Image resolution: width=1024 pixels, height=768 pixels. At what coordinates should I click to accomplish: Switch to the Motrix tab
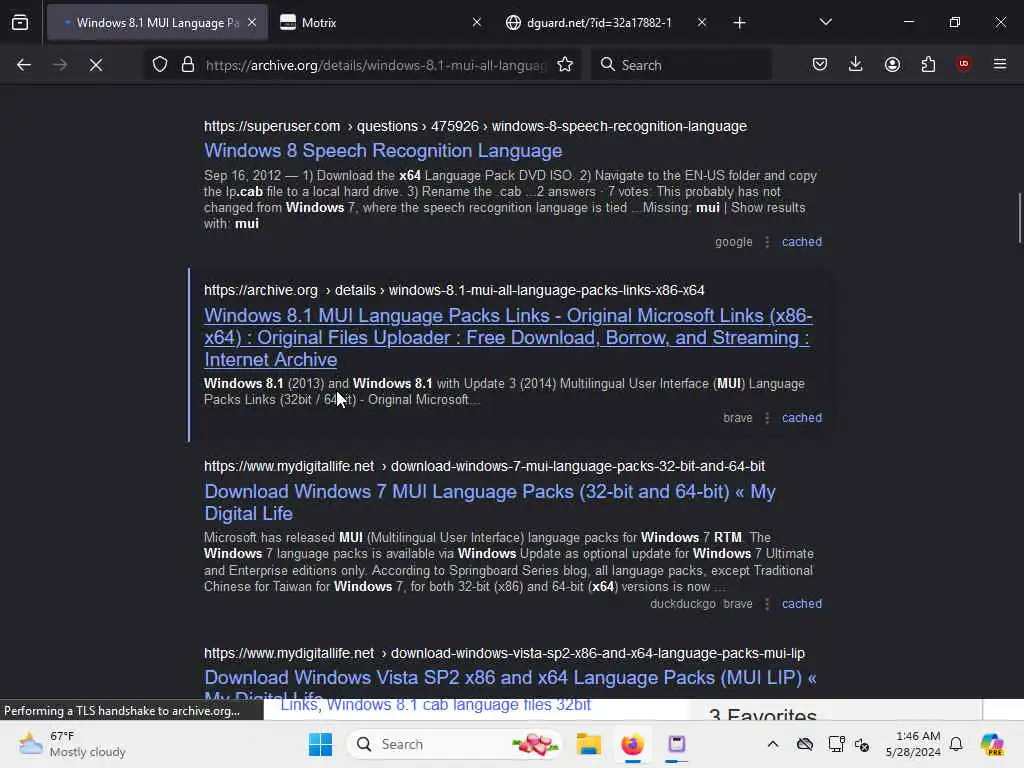click(x=381, y=23)
